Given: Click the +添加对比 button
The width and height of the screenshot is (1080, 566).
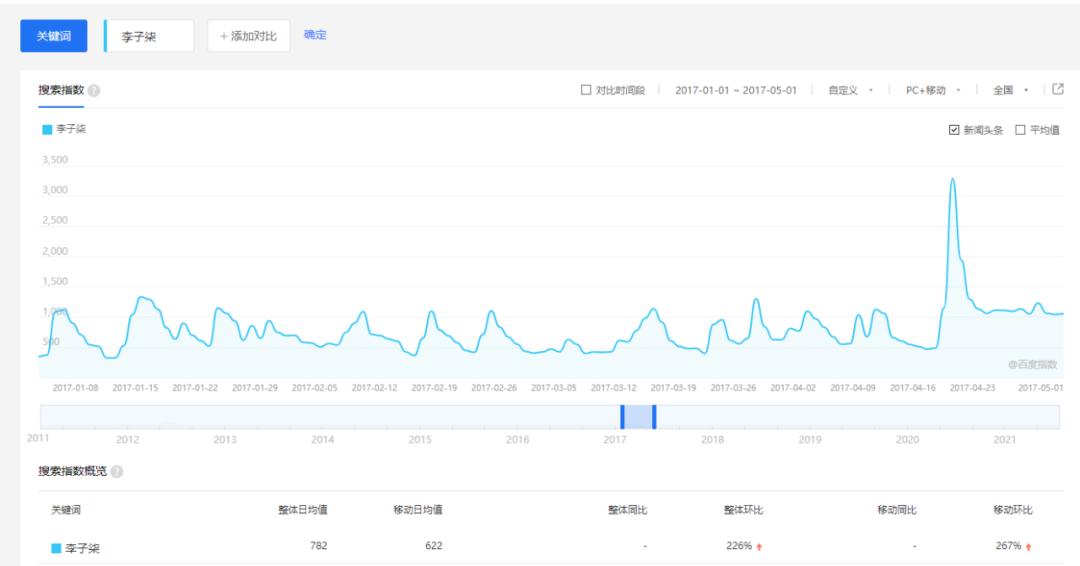Looking at the screenshot, I should pyautogui.click(x=248, y=36).
